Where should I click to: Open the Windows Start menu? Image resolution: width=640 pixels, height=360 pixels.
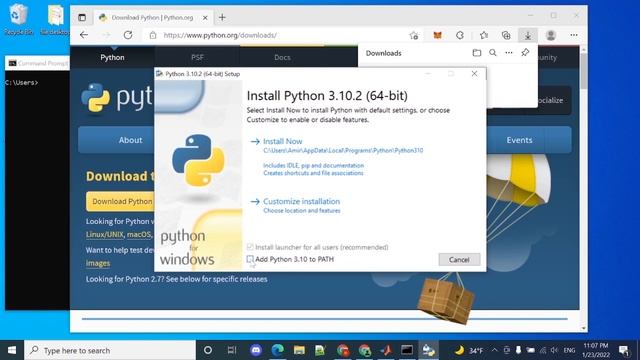[x=12, y=350]
